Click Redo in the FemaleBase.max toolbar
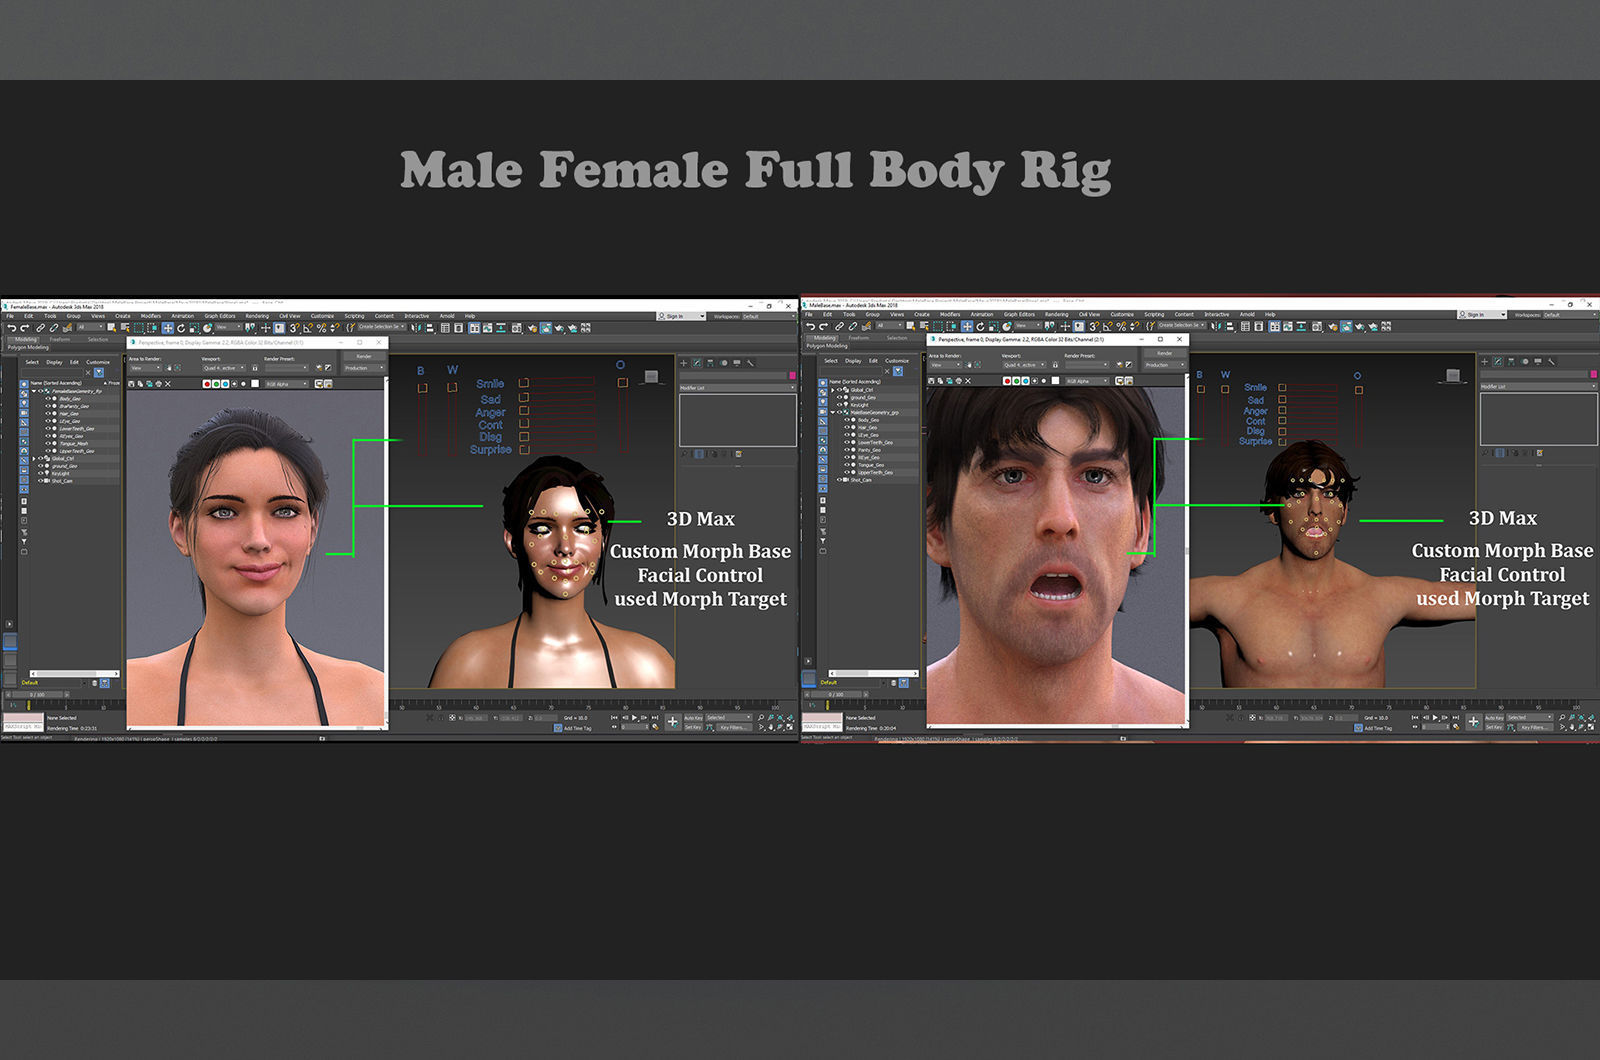1600x1060 pixels. click(24, 328)
